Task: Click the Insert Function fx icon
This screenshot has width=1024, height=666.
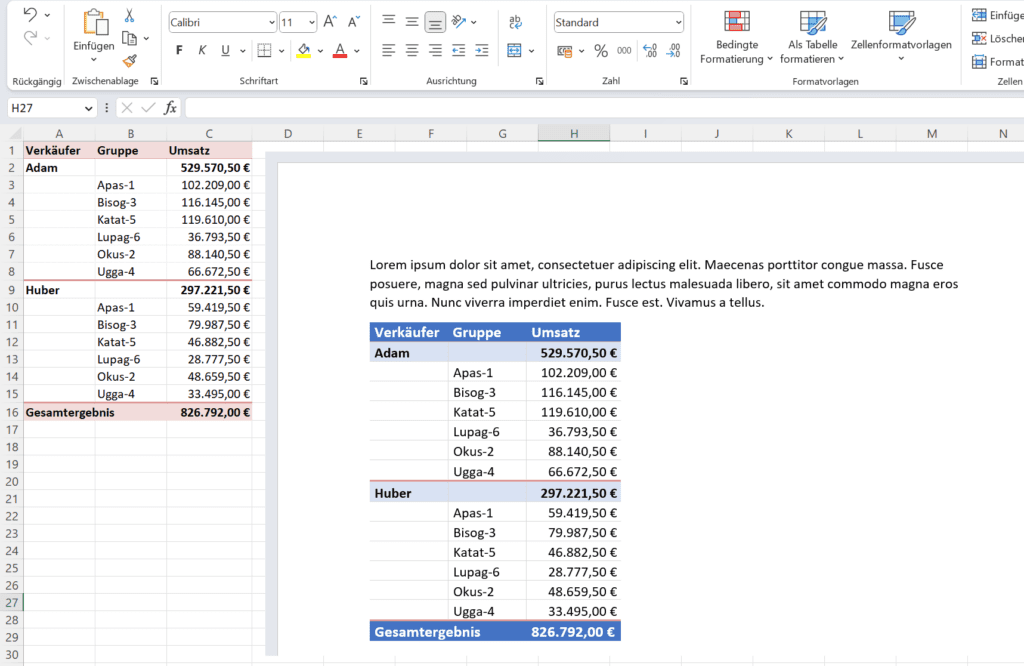Action: [x=170, y=108]
